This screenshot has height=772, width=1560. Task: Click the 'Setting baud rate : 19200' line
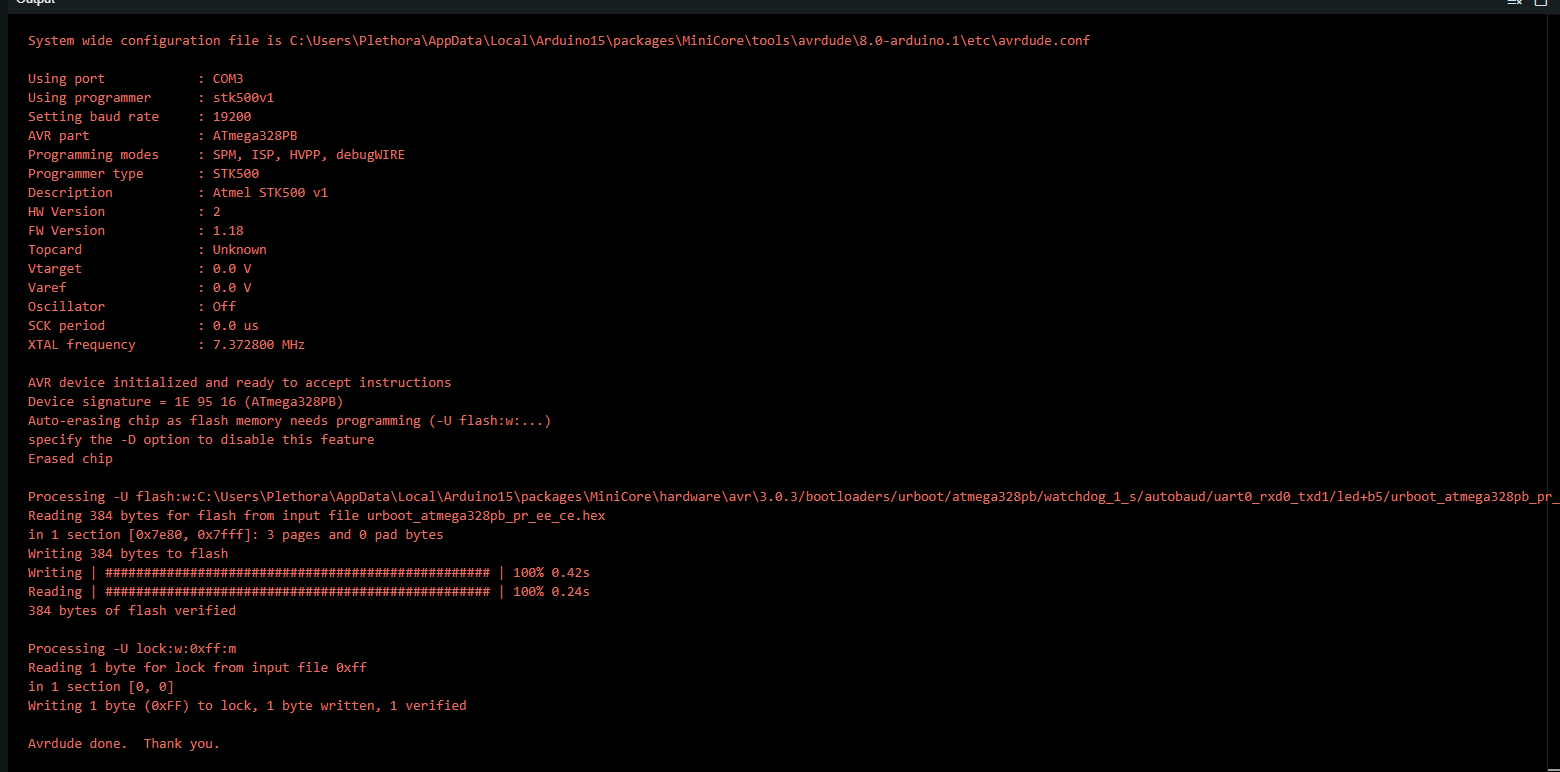point(139,117)
